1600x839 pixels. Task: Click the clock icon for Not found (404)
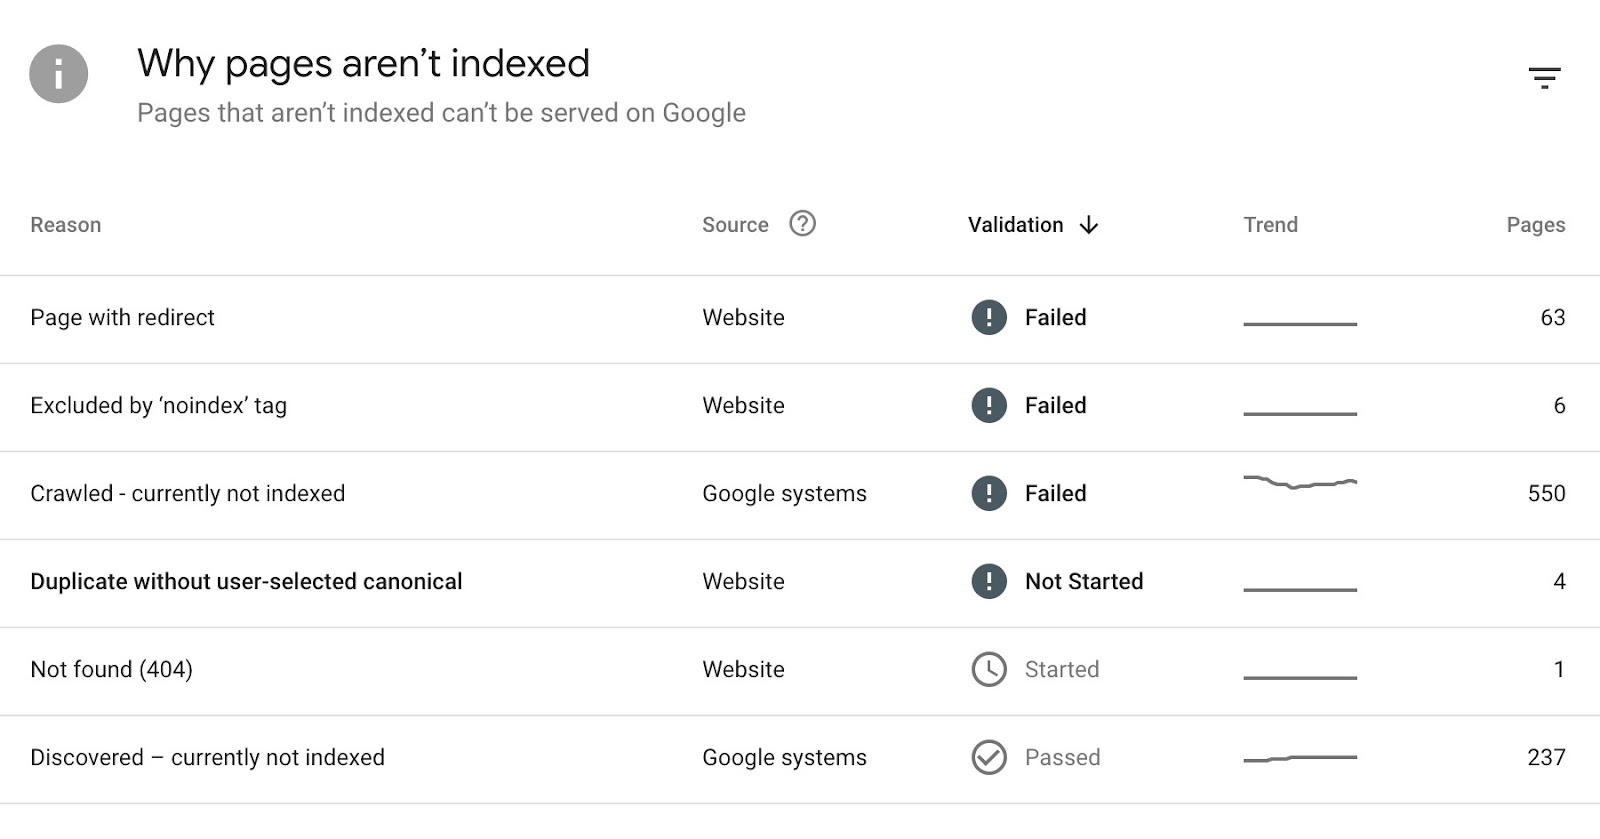(x=989, y=670)
